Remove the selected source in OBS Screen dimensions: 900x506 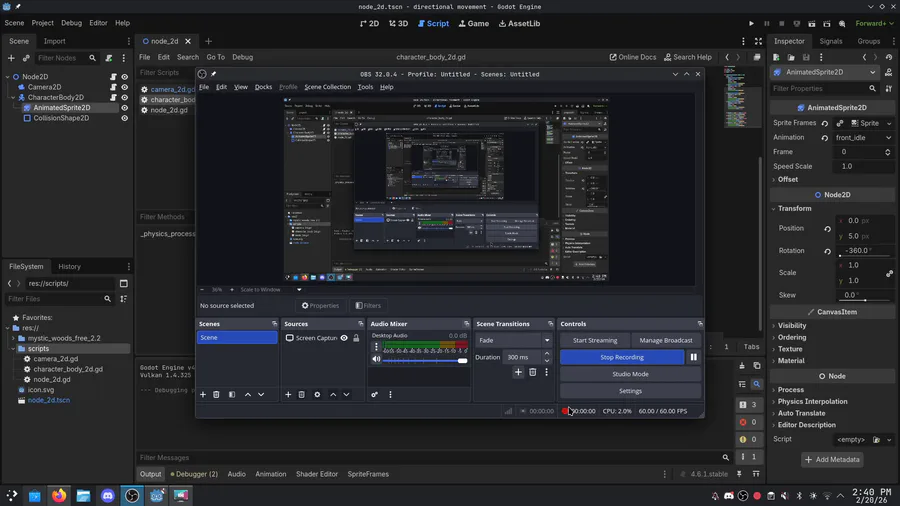pyautogui.click(x=301, y=395)
